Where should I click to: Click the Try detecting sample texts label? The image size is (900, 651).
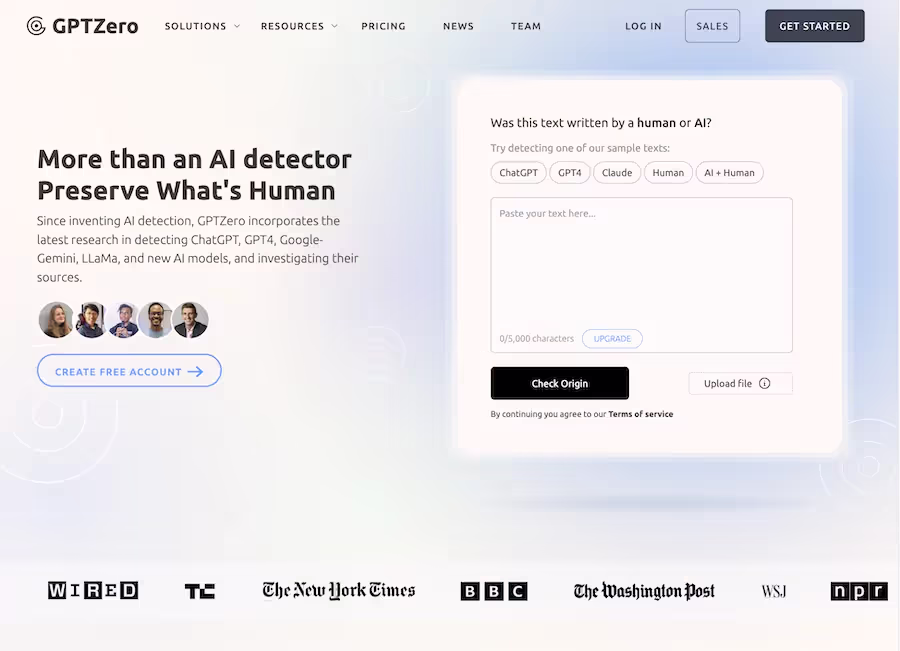[580, 148]
